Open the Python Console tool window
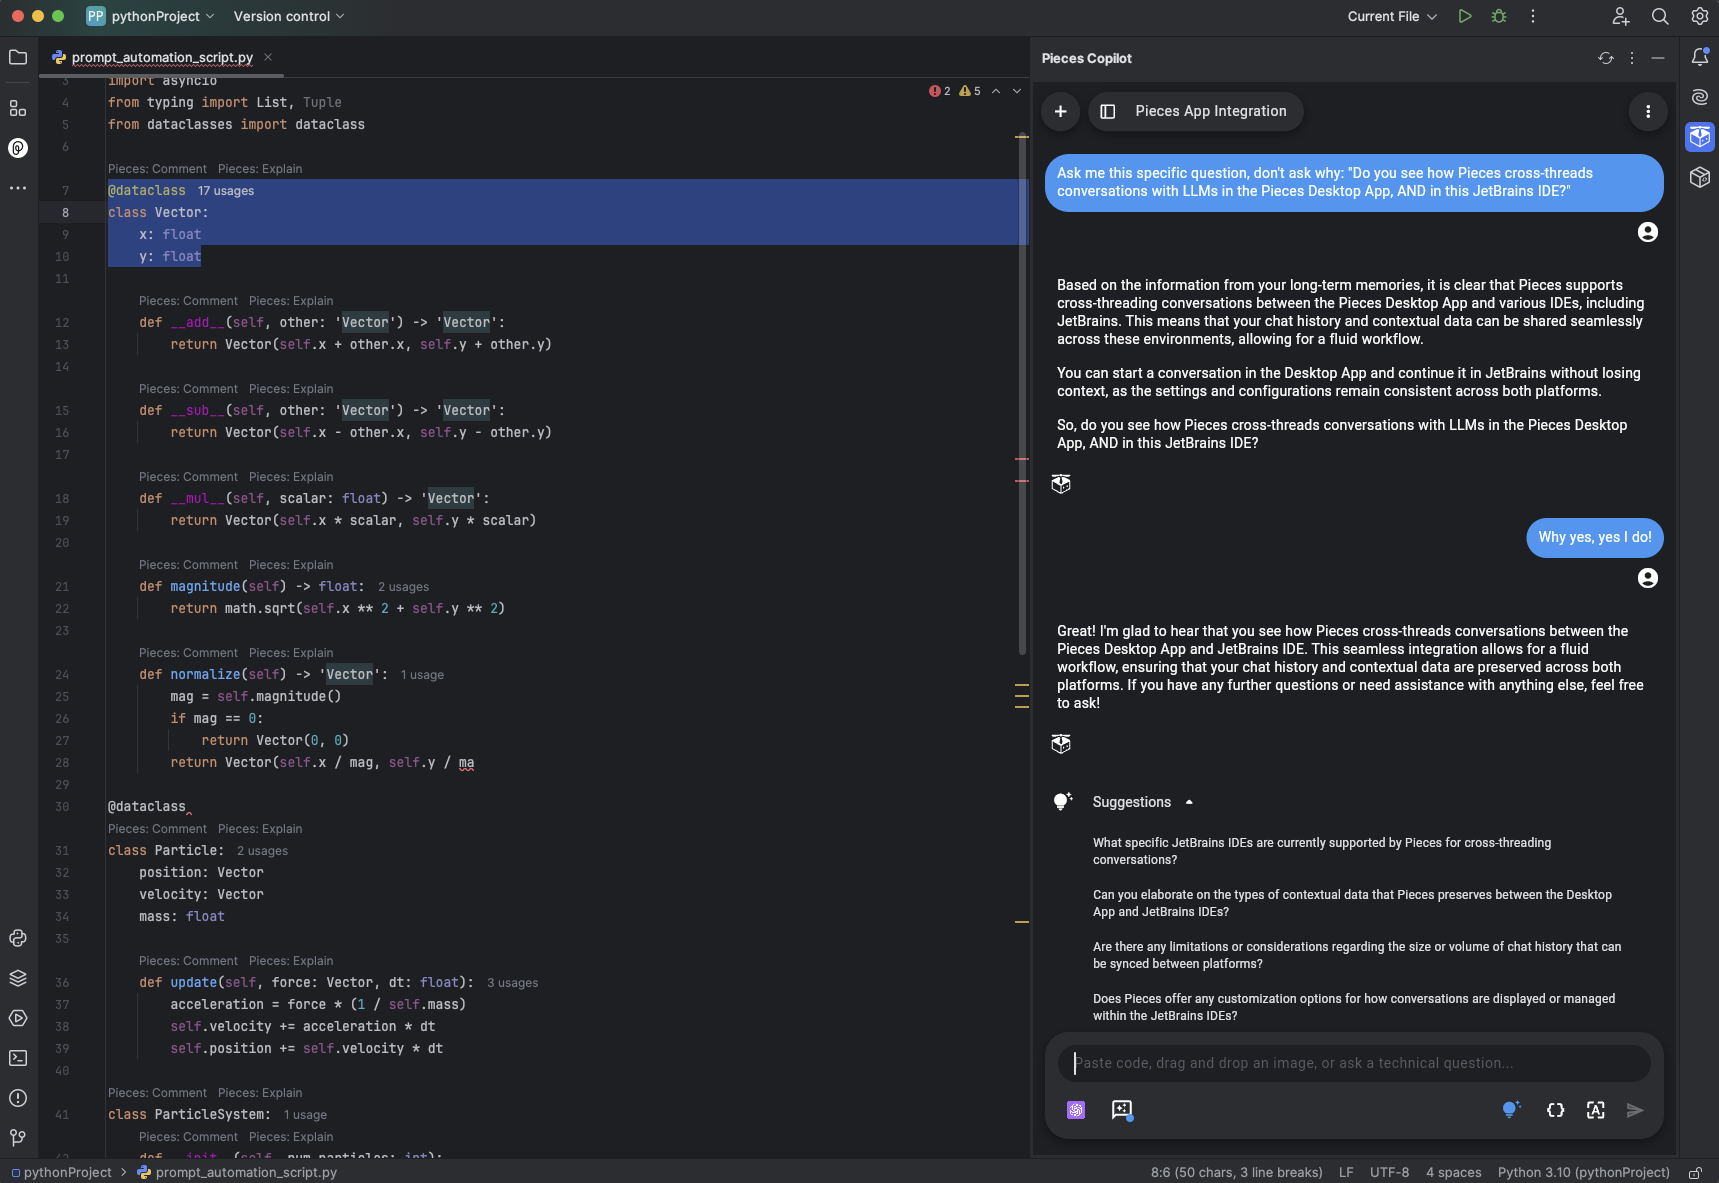The image size is (1719, 1183). [x=18, y=938]
